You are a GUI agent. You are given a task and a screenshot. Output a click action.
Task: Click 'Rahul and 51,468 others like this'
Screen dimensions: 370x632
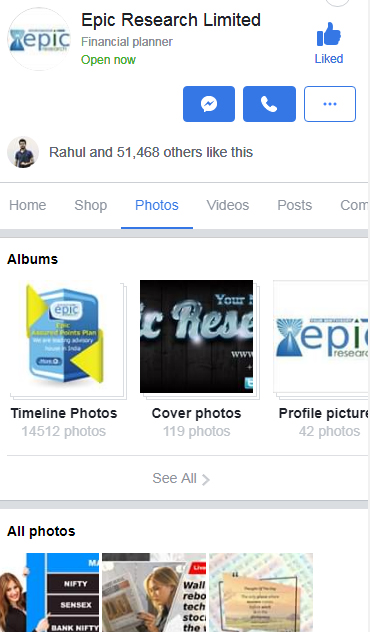(x=151, y=152)
